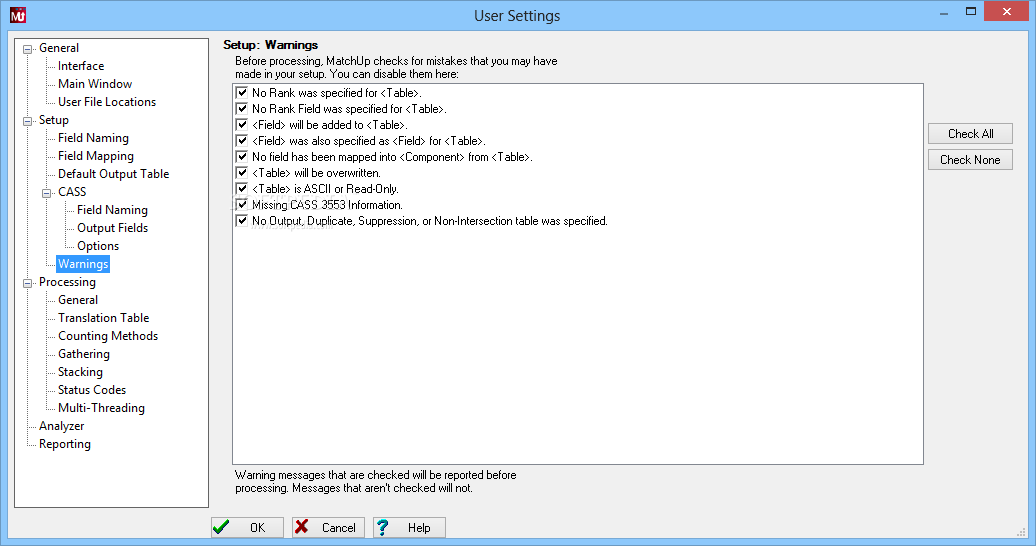The width and height of the screenshot is (1036, 546).
Task: Open Output Fields under CASS
Action: click(112, 228)
